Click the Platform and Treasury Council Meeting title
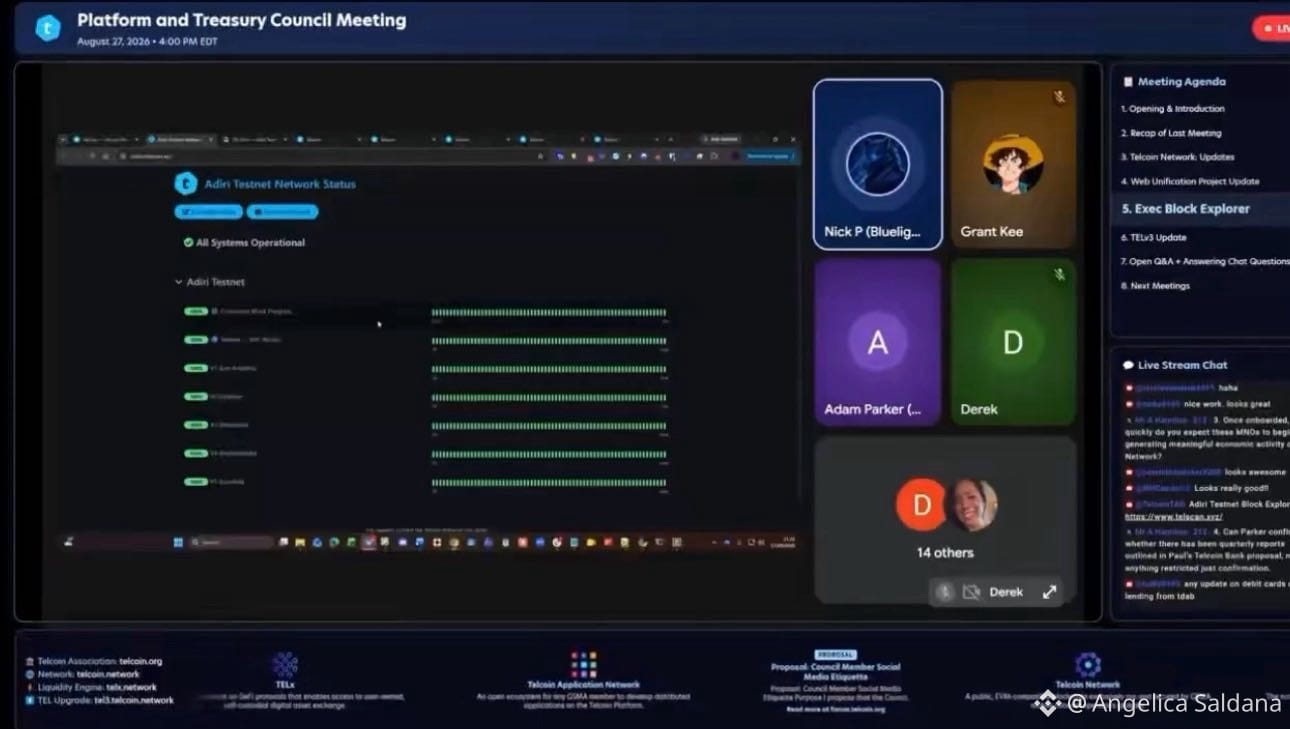The height and width of the screenshot is (729, 1290). click(242, 21)
